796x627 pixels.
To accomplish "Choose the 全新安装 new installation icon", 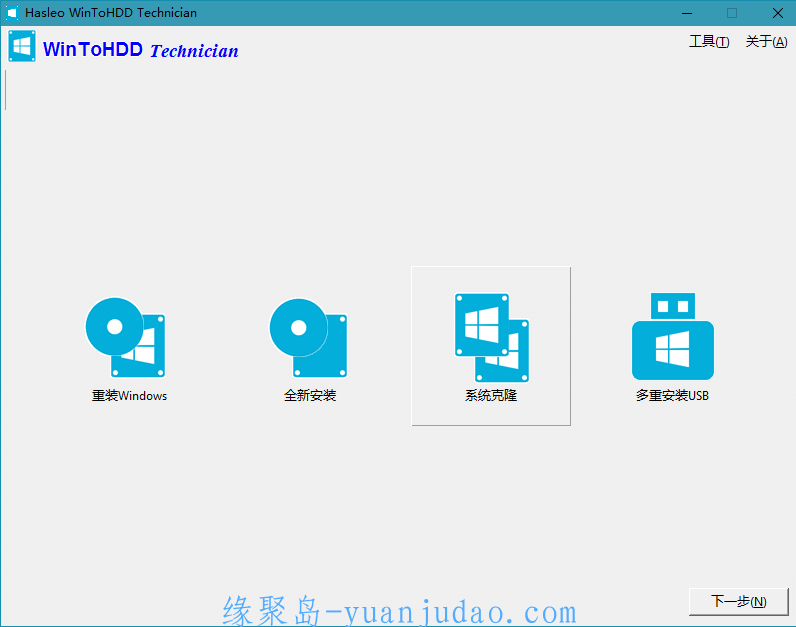I will [308, 338].
